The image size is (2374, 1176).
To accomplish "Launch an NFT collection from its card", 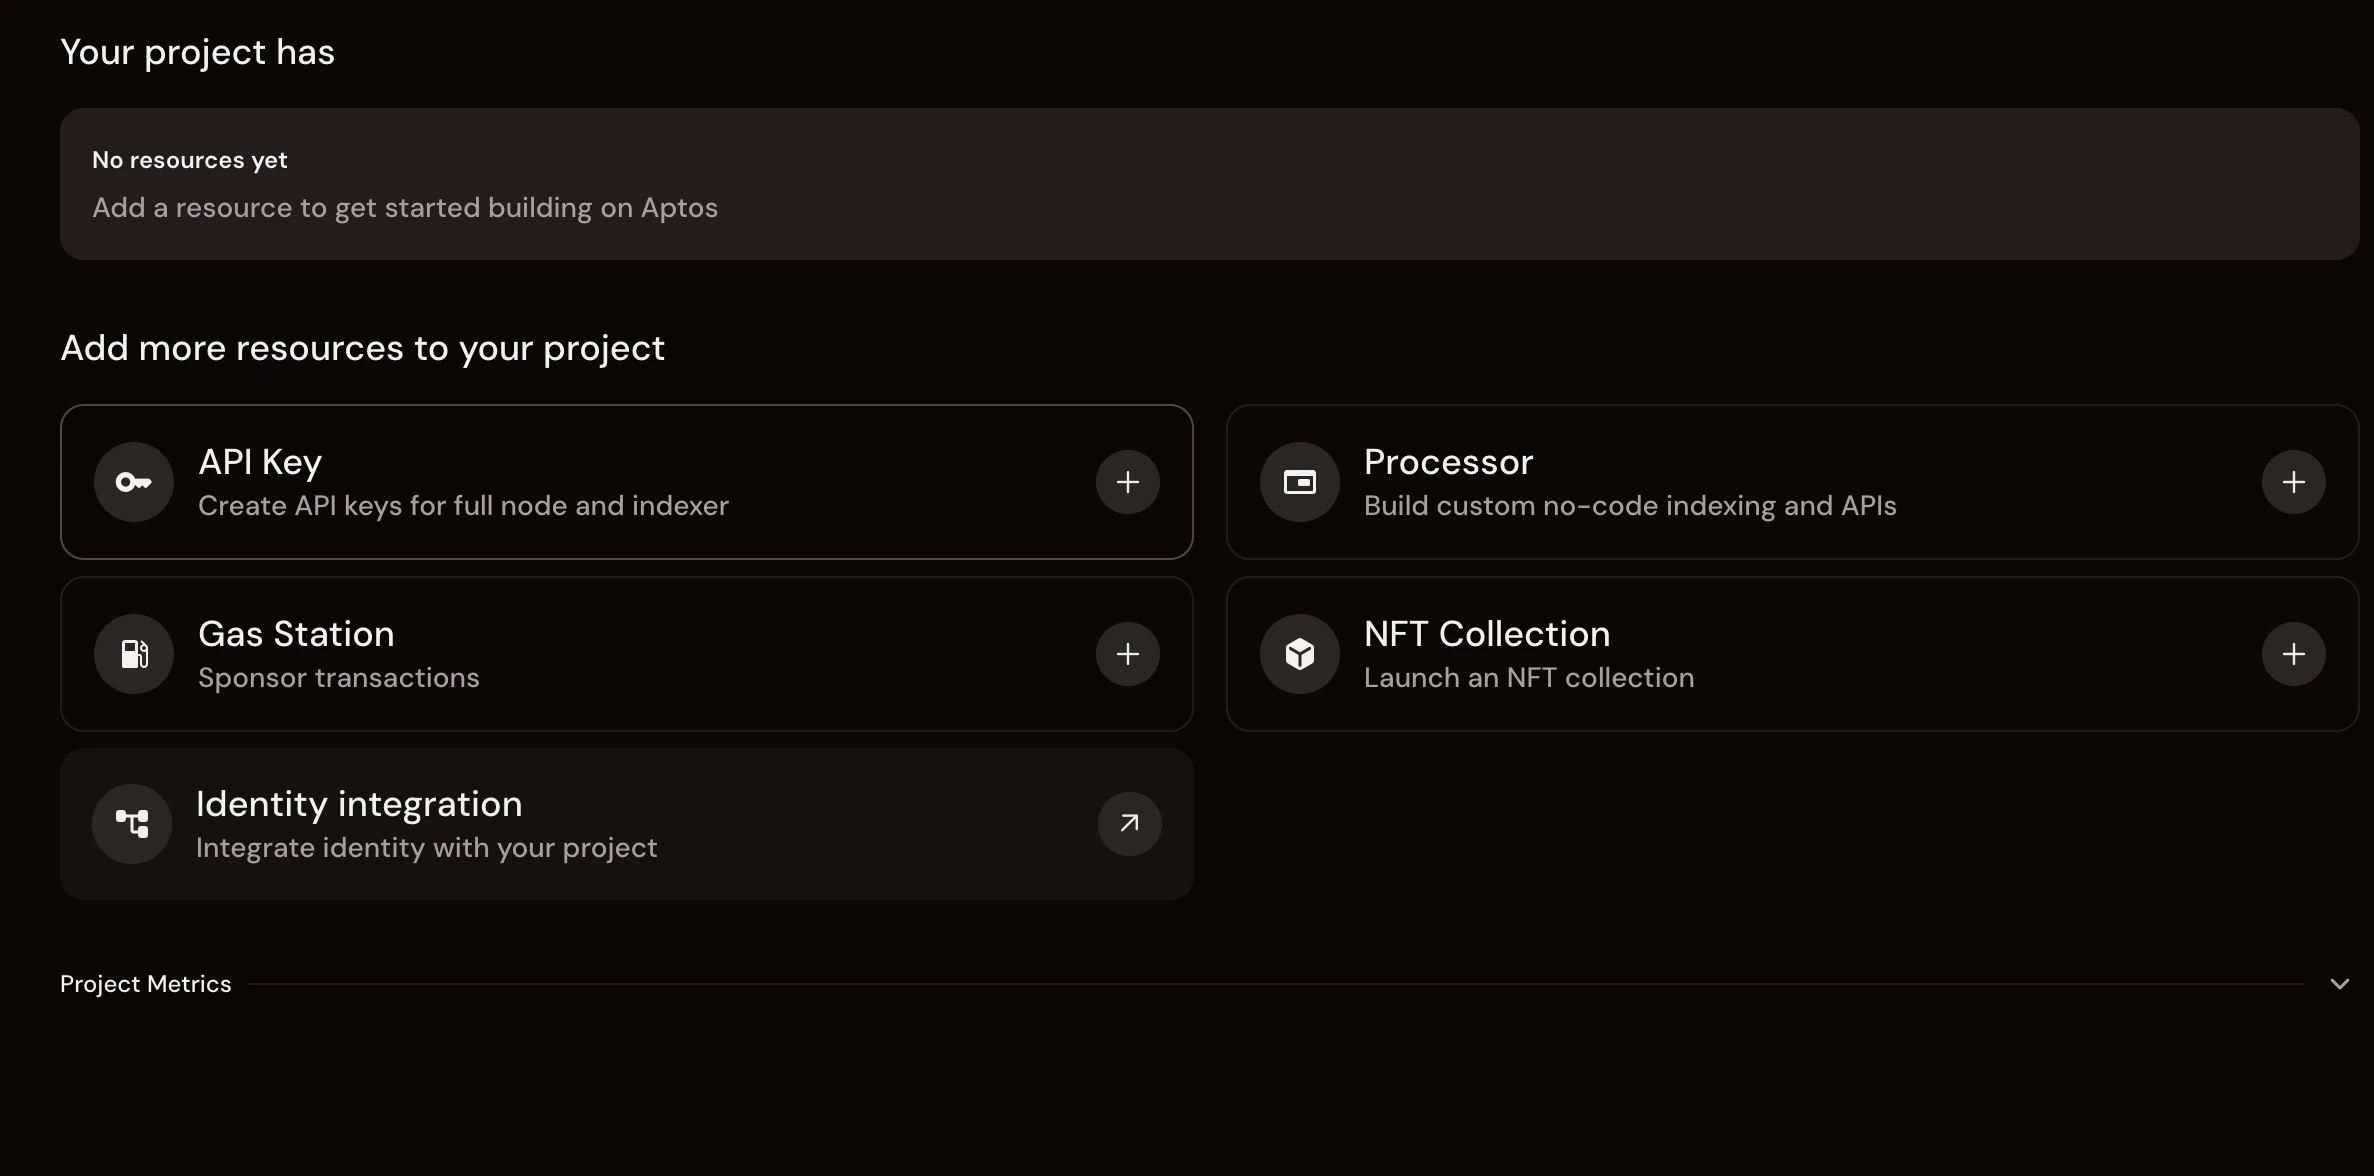I will click(x=1792, y=654).
